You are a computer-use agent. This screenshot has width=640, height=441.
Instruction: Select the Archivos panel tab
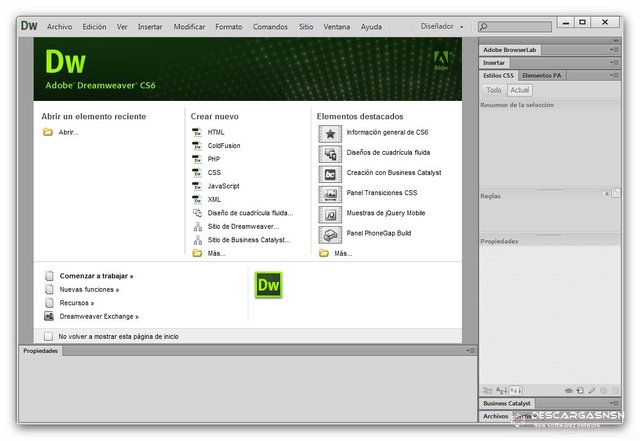(x=496, y=416)
